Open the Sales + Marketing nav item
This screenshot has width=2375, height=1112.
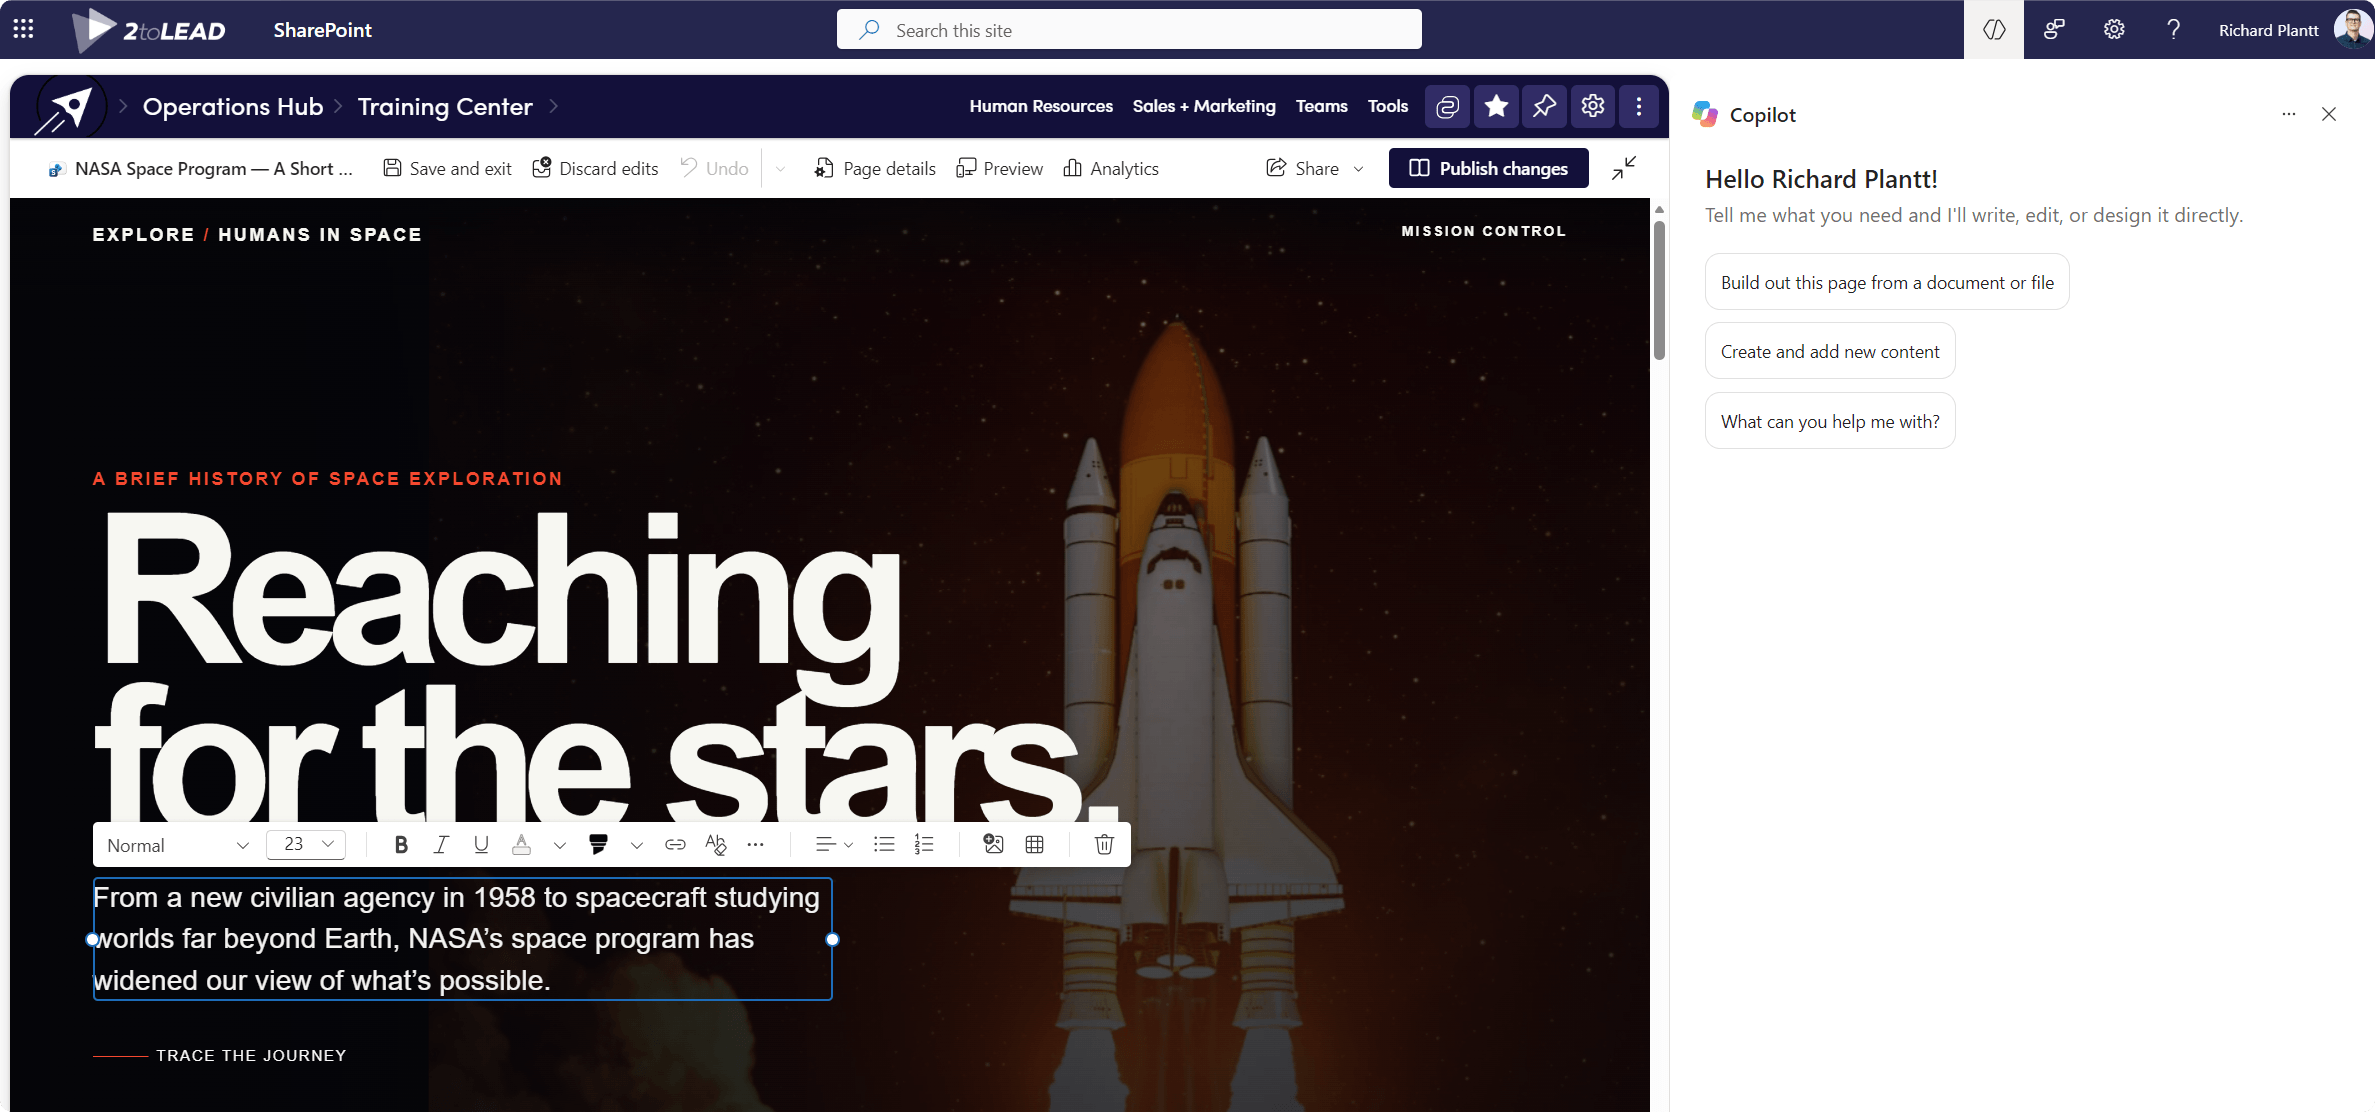click(x=1204, y=106)
